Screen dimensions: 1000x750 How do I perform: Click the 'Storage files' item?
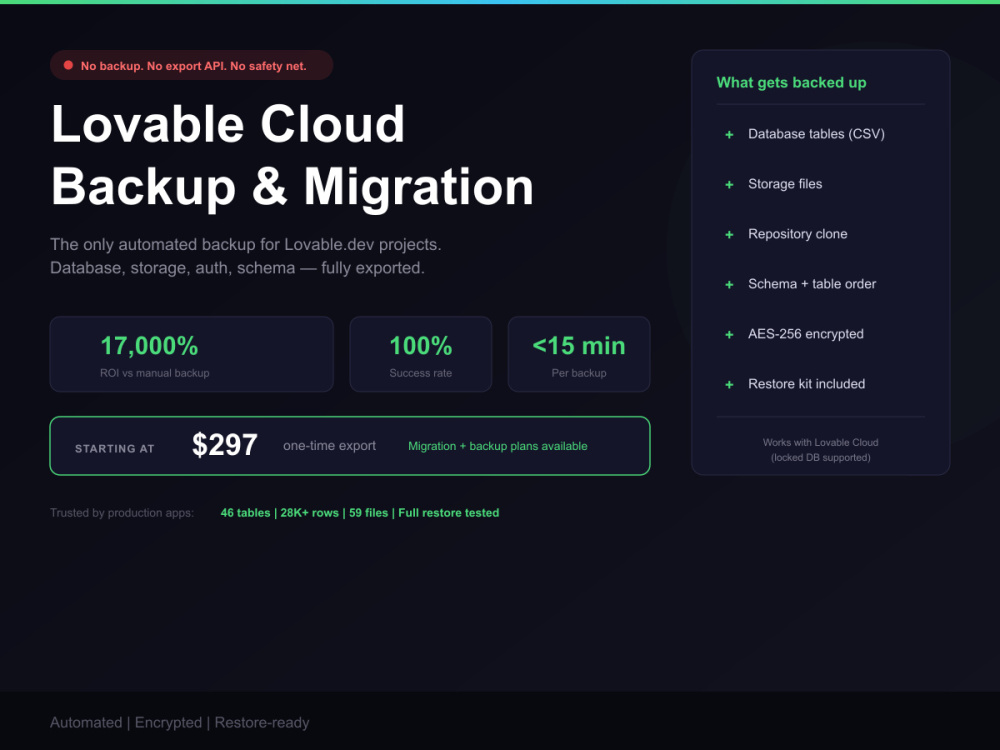click(x=785, y=184)
